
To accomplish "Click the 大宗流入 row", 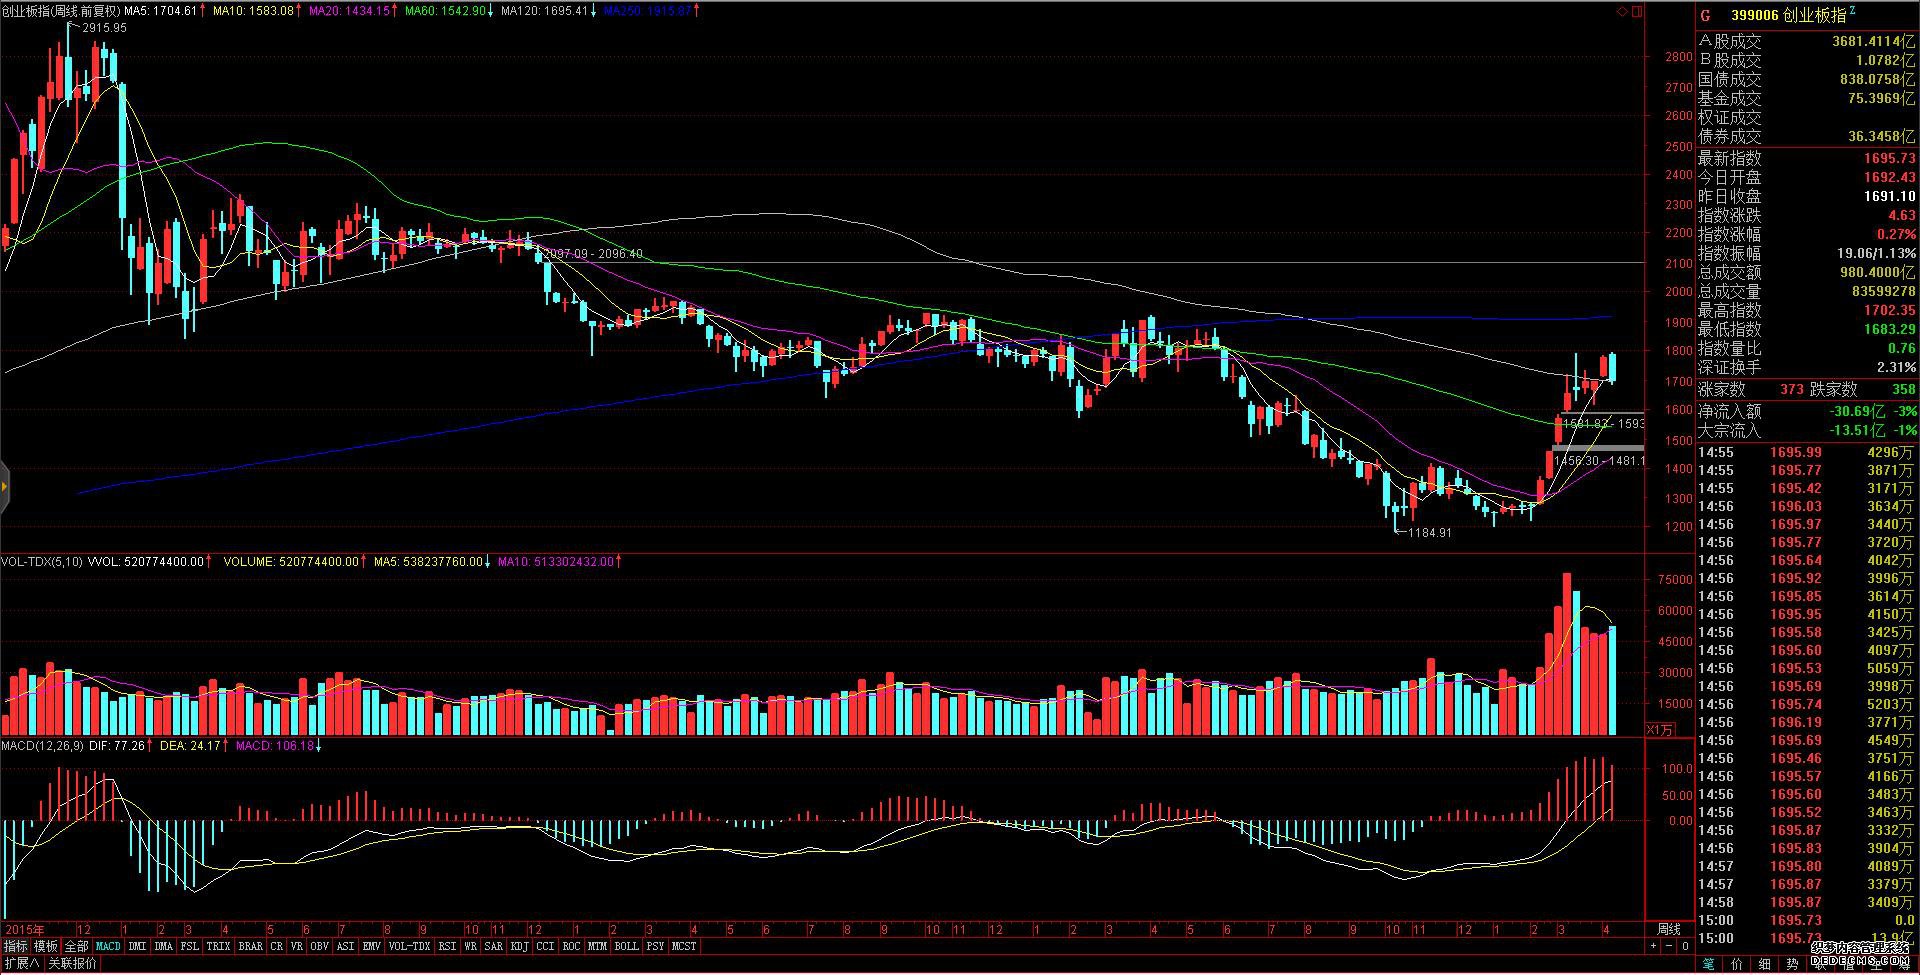I will pyautogui.click(x=1807, y=430).
